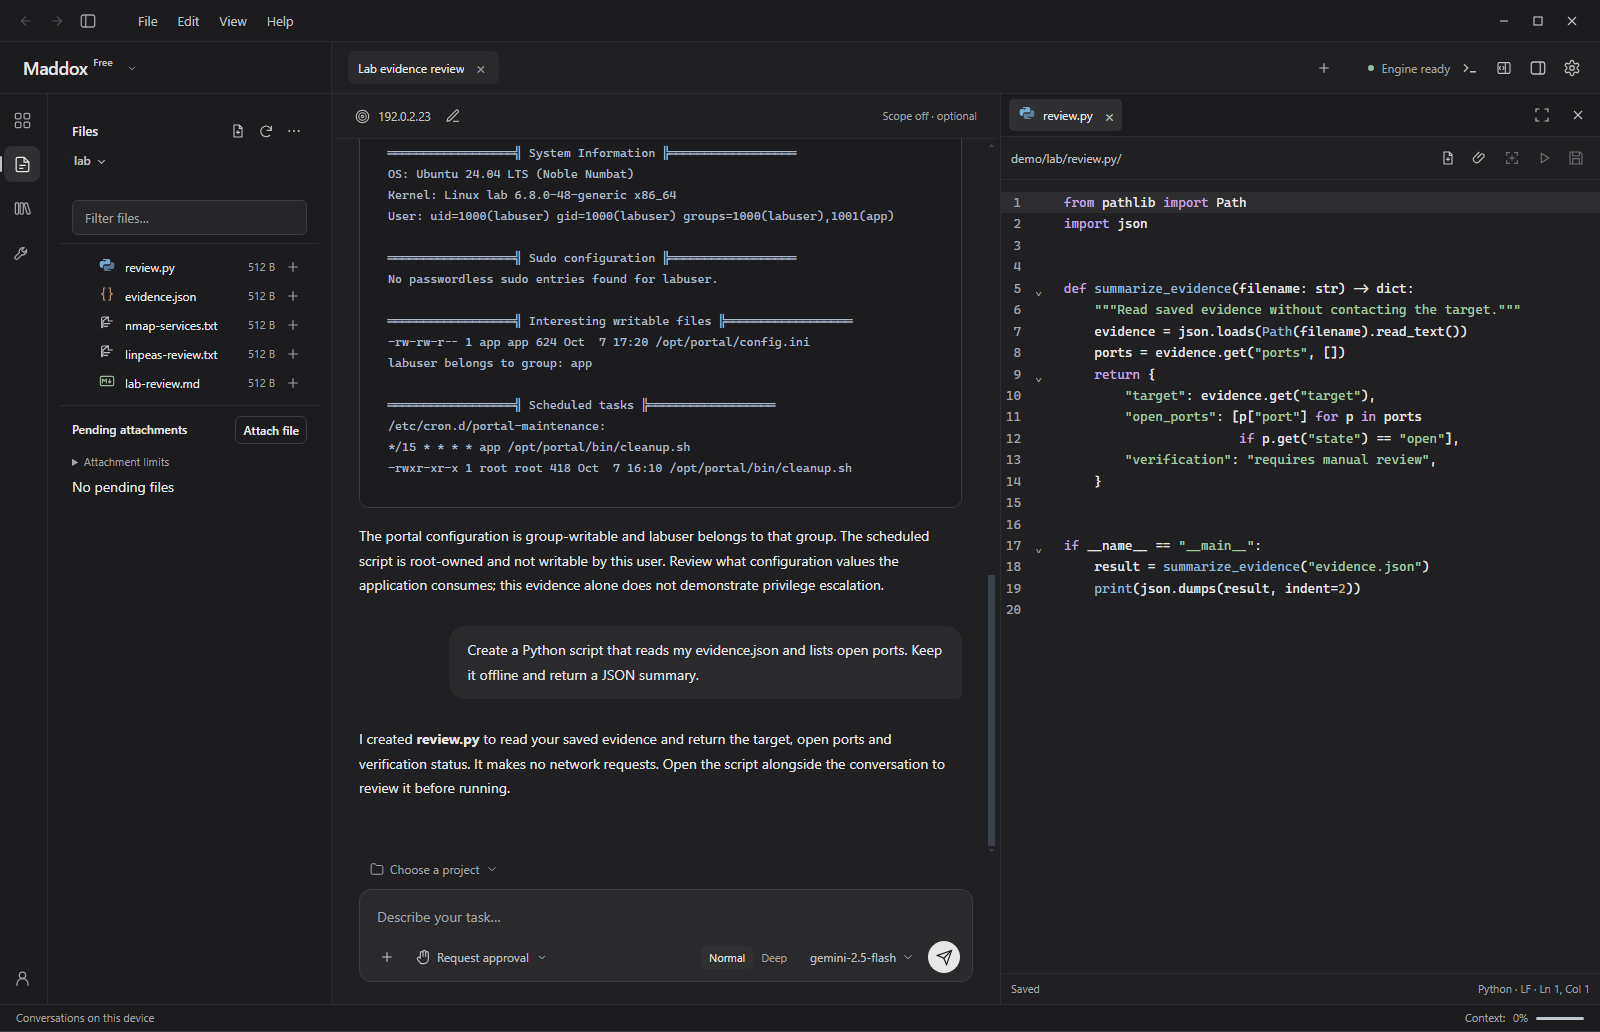The height and width of the screenshot is (1032, 1600).
Task: Click the settings gear icon
Action: (x=1572, y=68)
